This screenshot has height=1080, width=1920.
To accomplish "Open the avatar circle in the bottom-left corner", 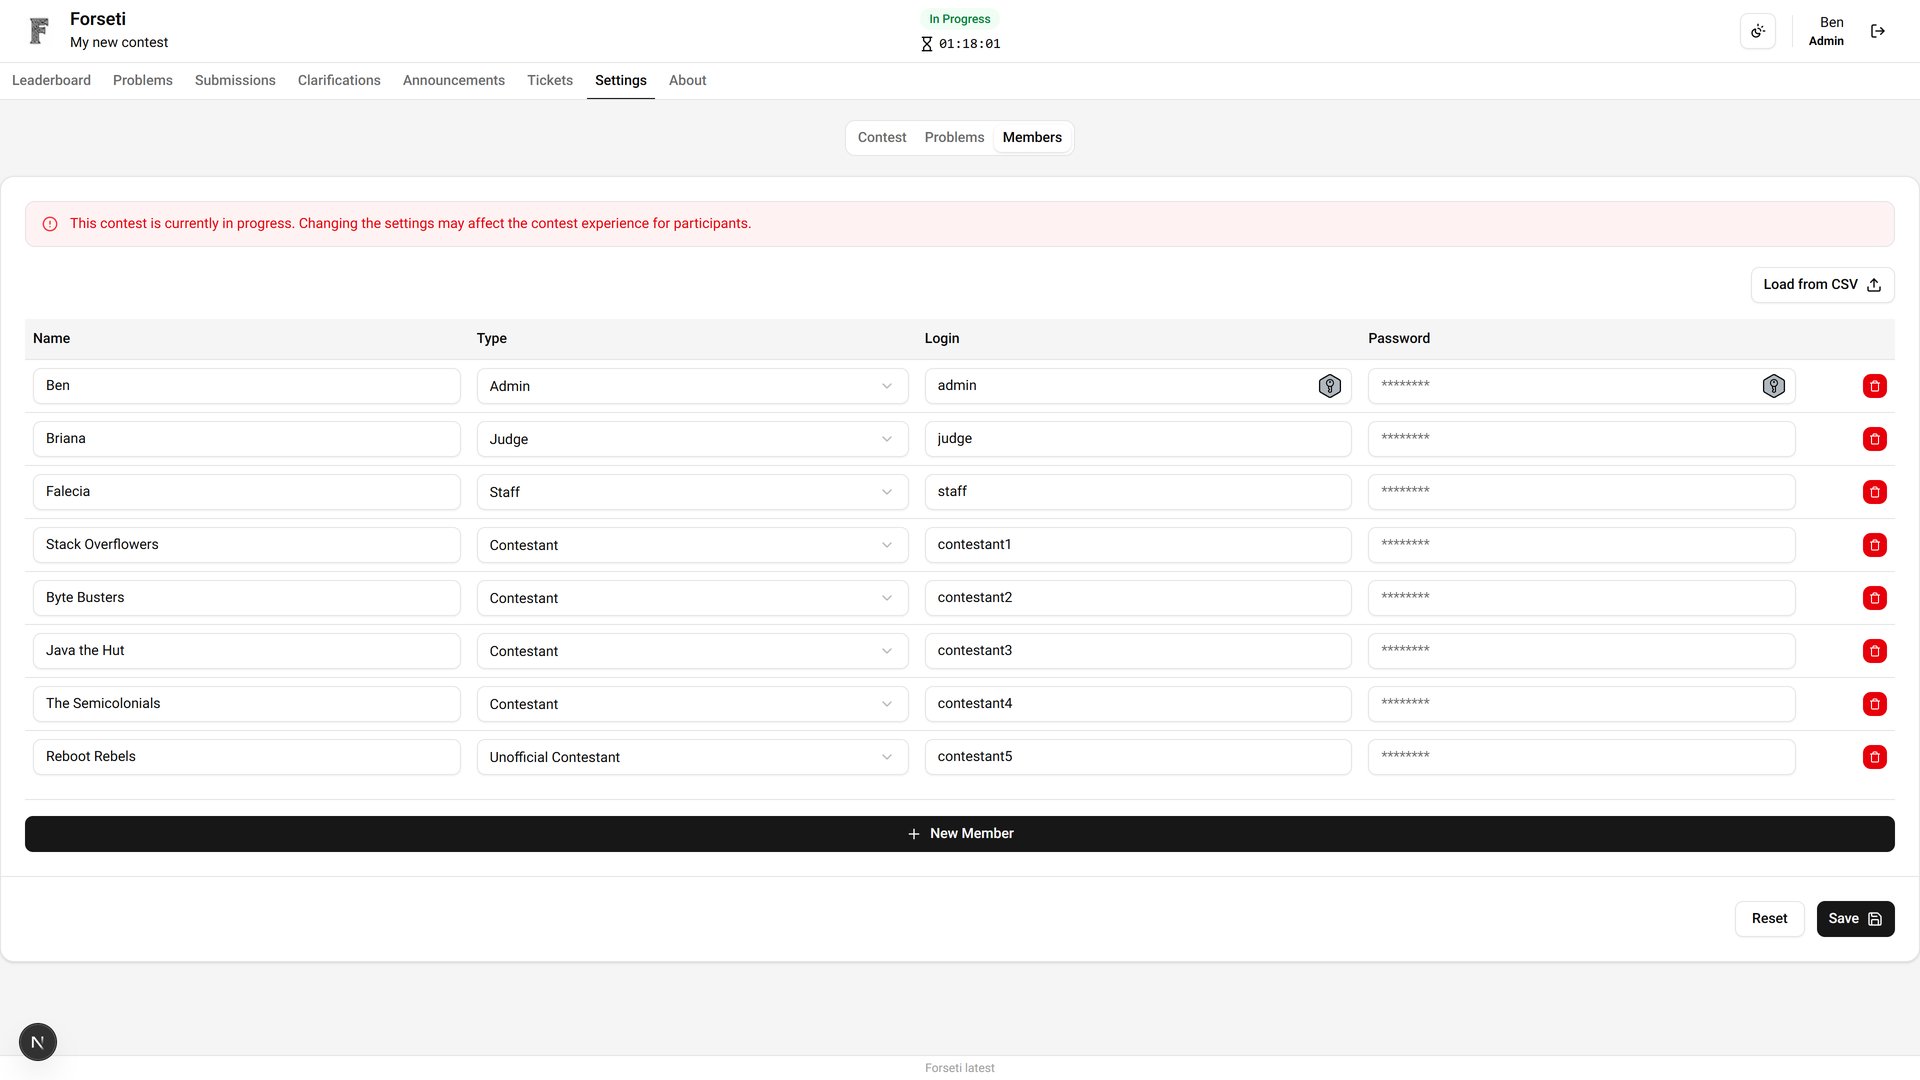I will pyautogui.click(x=37, y=1041).
